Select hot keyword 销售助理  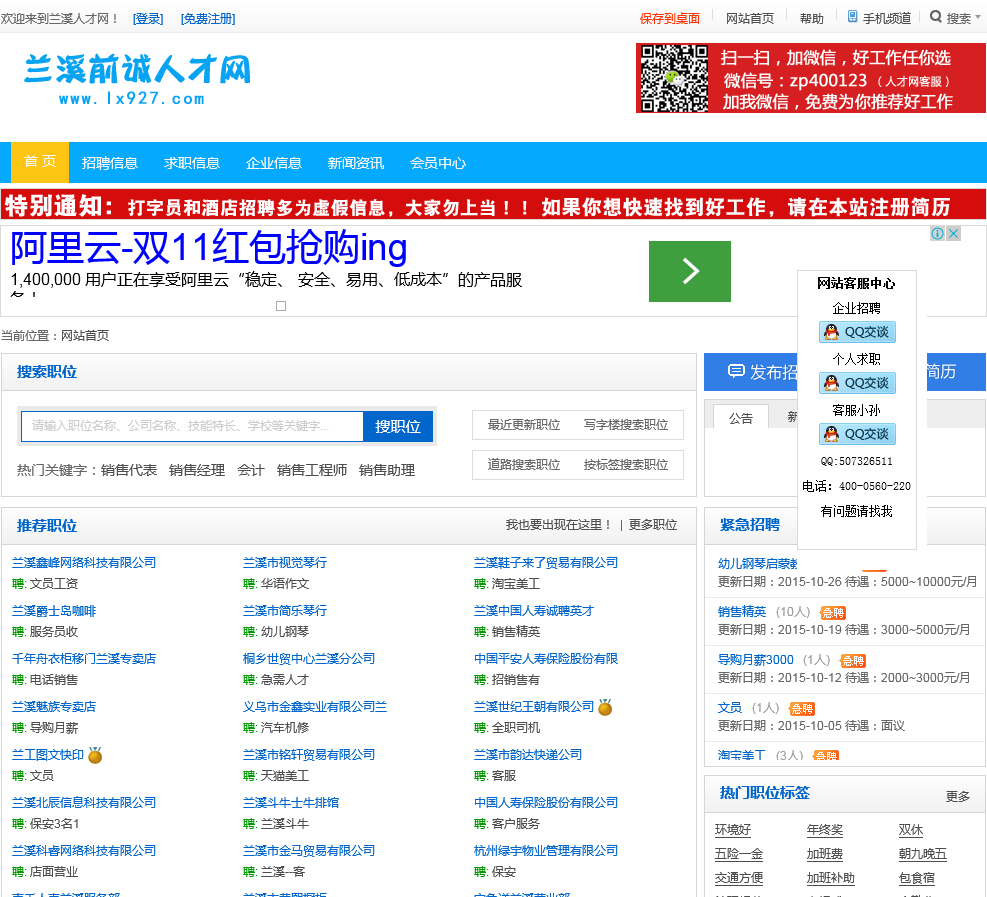386,470
